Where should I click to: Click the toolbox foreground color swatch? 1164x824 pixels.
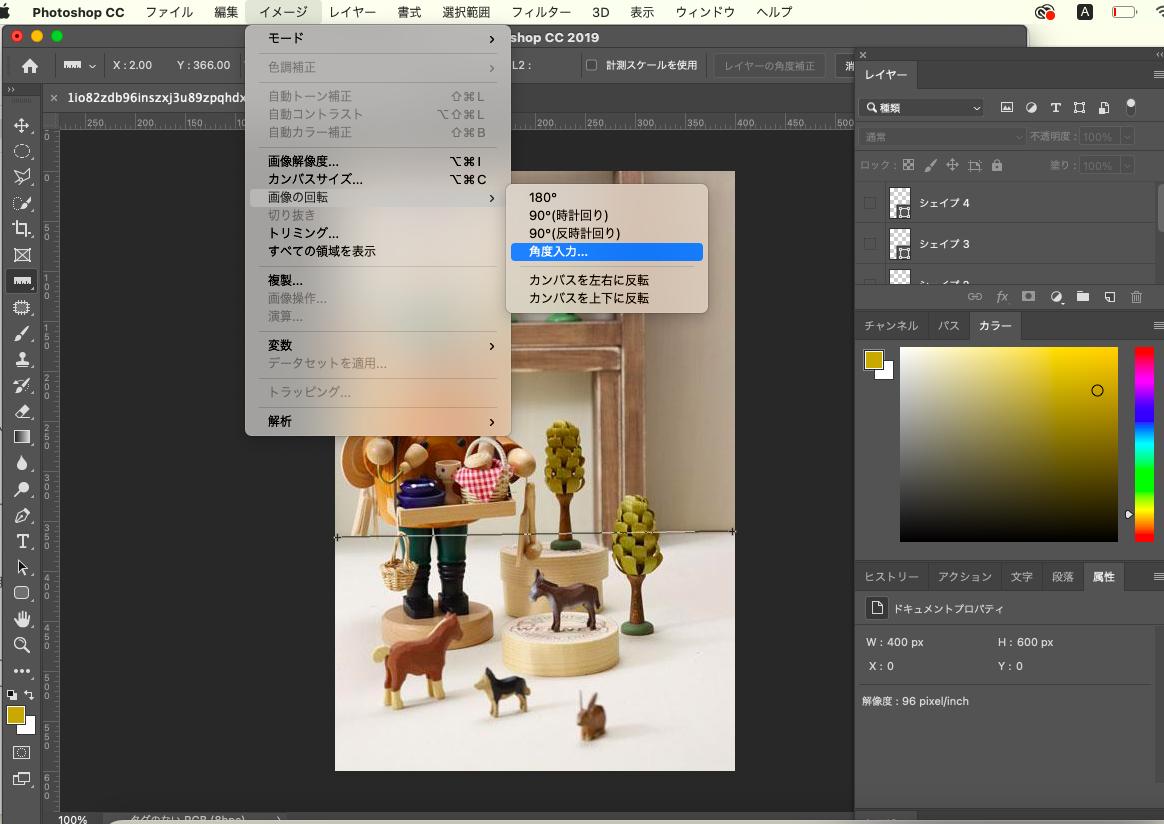pyautogui.click(x=16, y=715)
